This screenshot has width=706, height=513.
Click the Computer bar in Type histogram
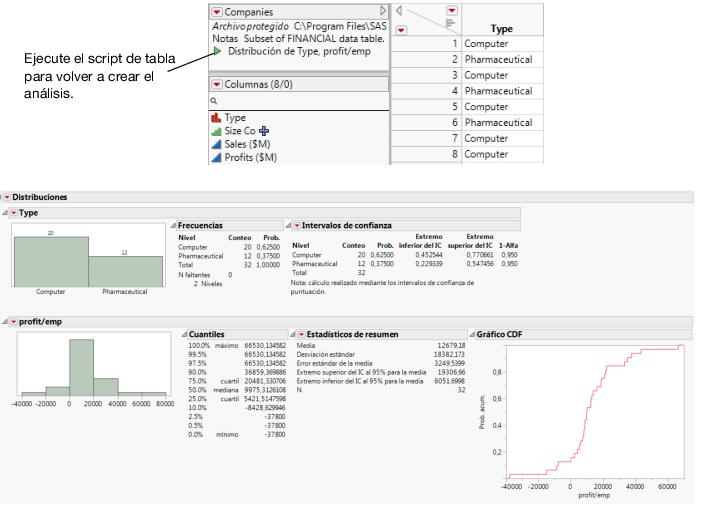point(51,262)
